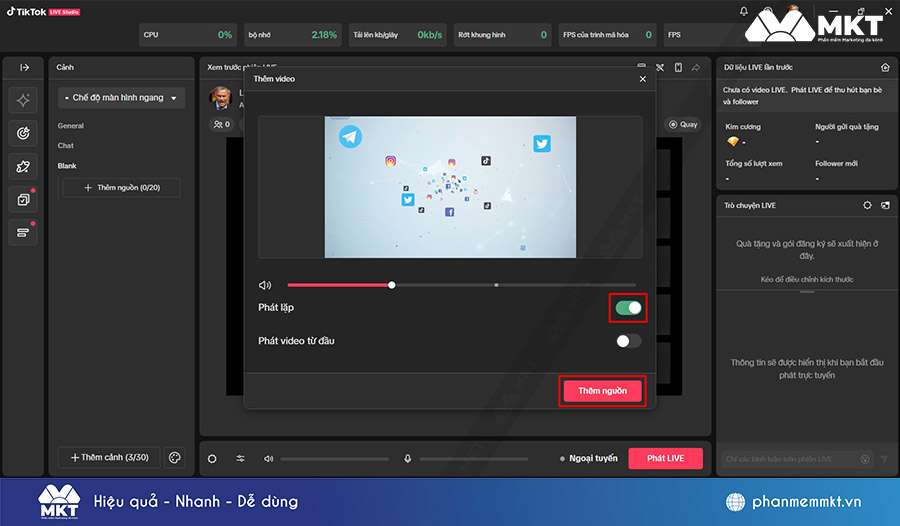Viewport: 900px width, 526px height.
Task: Open Chế độ màn hình ngang dropdown
Action: click(x=122, y=98)
